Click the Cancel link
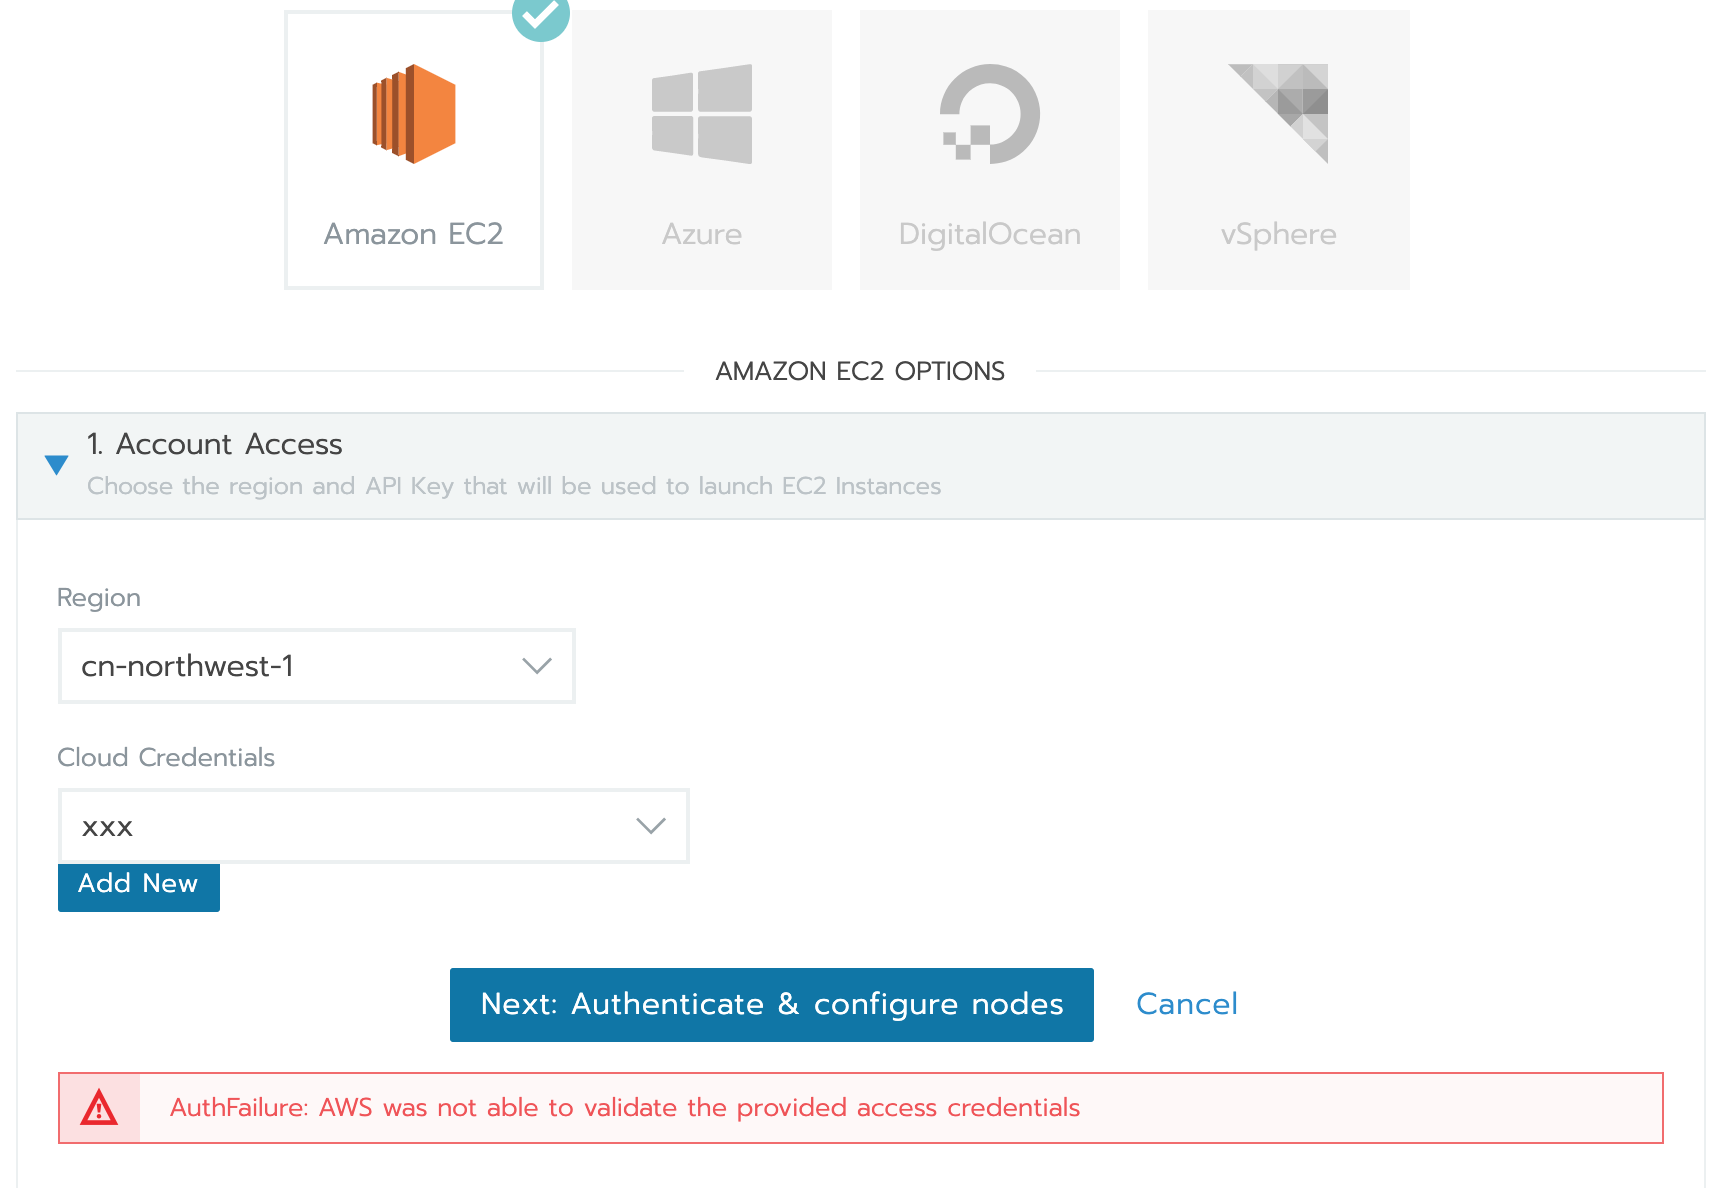This screenshot has height=1188, width=1712. (1186, 1004)
